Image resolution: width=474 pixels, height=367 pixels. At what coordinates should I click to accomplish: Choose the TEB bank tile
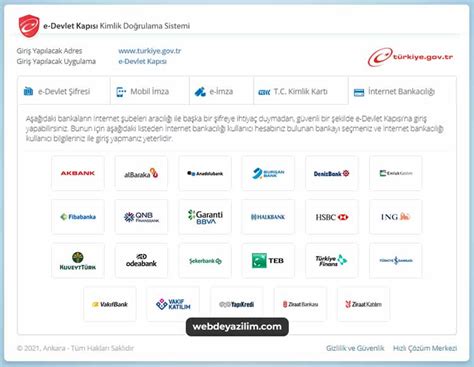[x=268, y=260]
